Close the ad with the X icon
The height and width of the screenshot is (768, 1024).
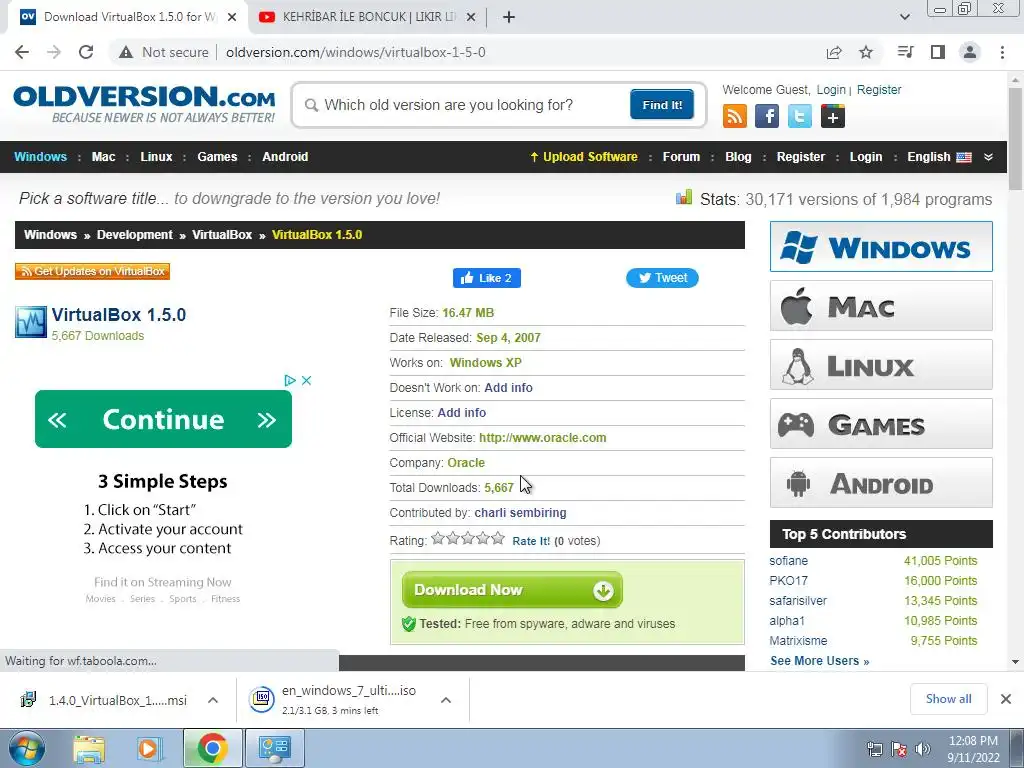click(x=306, y=380)
